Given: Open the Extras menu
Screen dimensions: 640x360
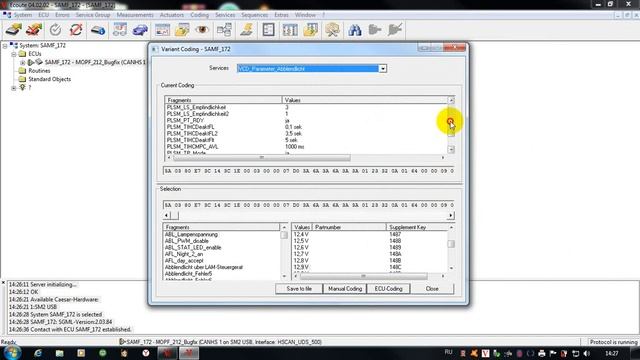Looking at the screenshot, I should coord(281,15).
